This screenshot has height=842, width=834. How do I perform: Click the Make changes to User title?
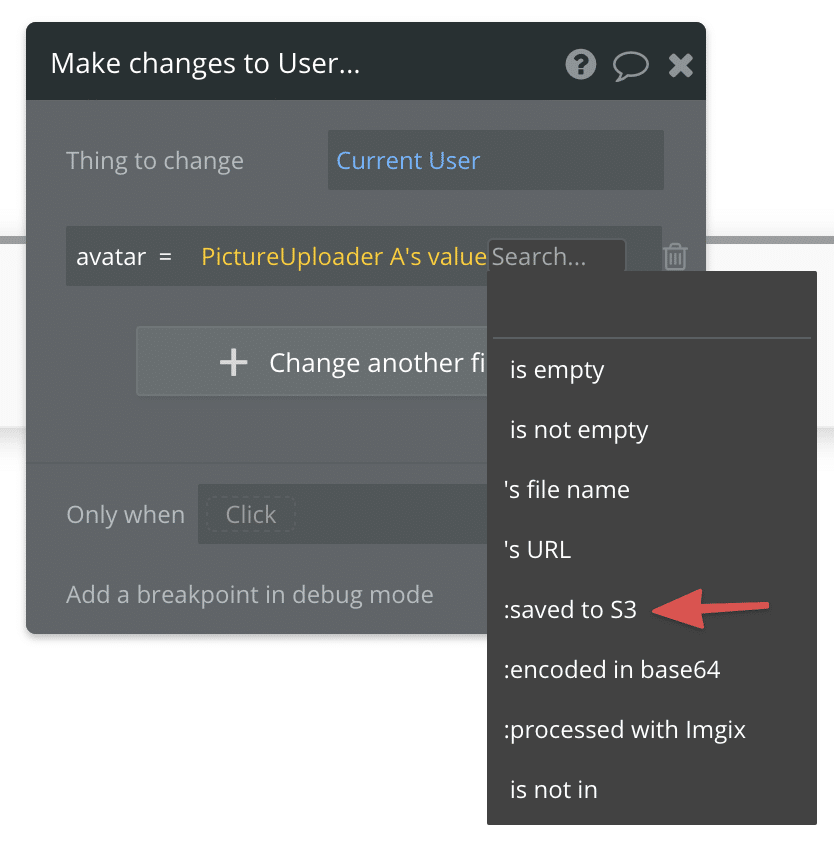(x=205, y=65)
